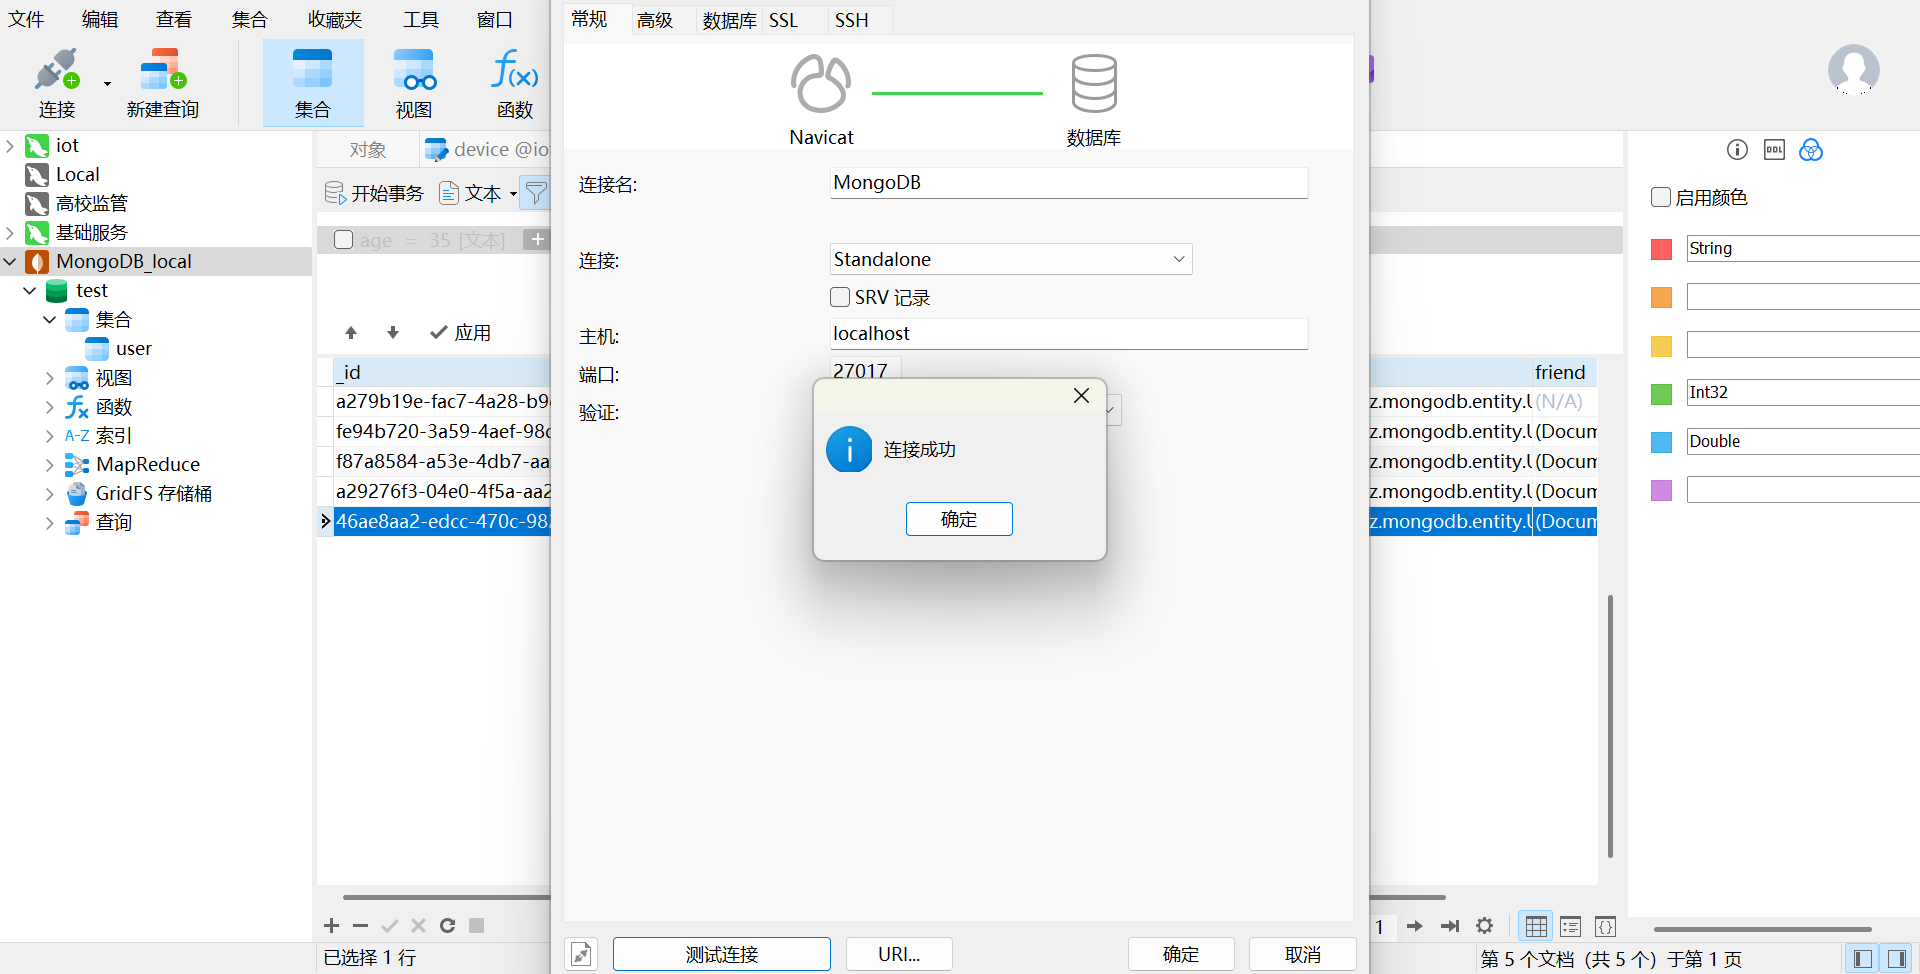The image size is (1920, 974).
Task: Click the URI... button
Action: (899, 955)
